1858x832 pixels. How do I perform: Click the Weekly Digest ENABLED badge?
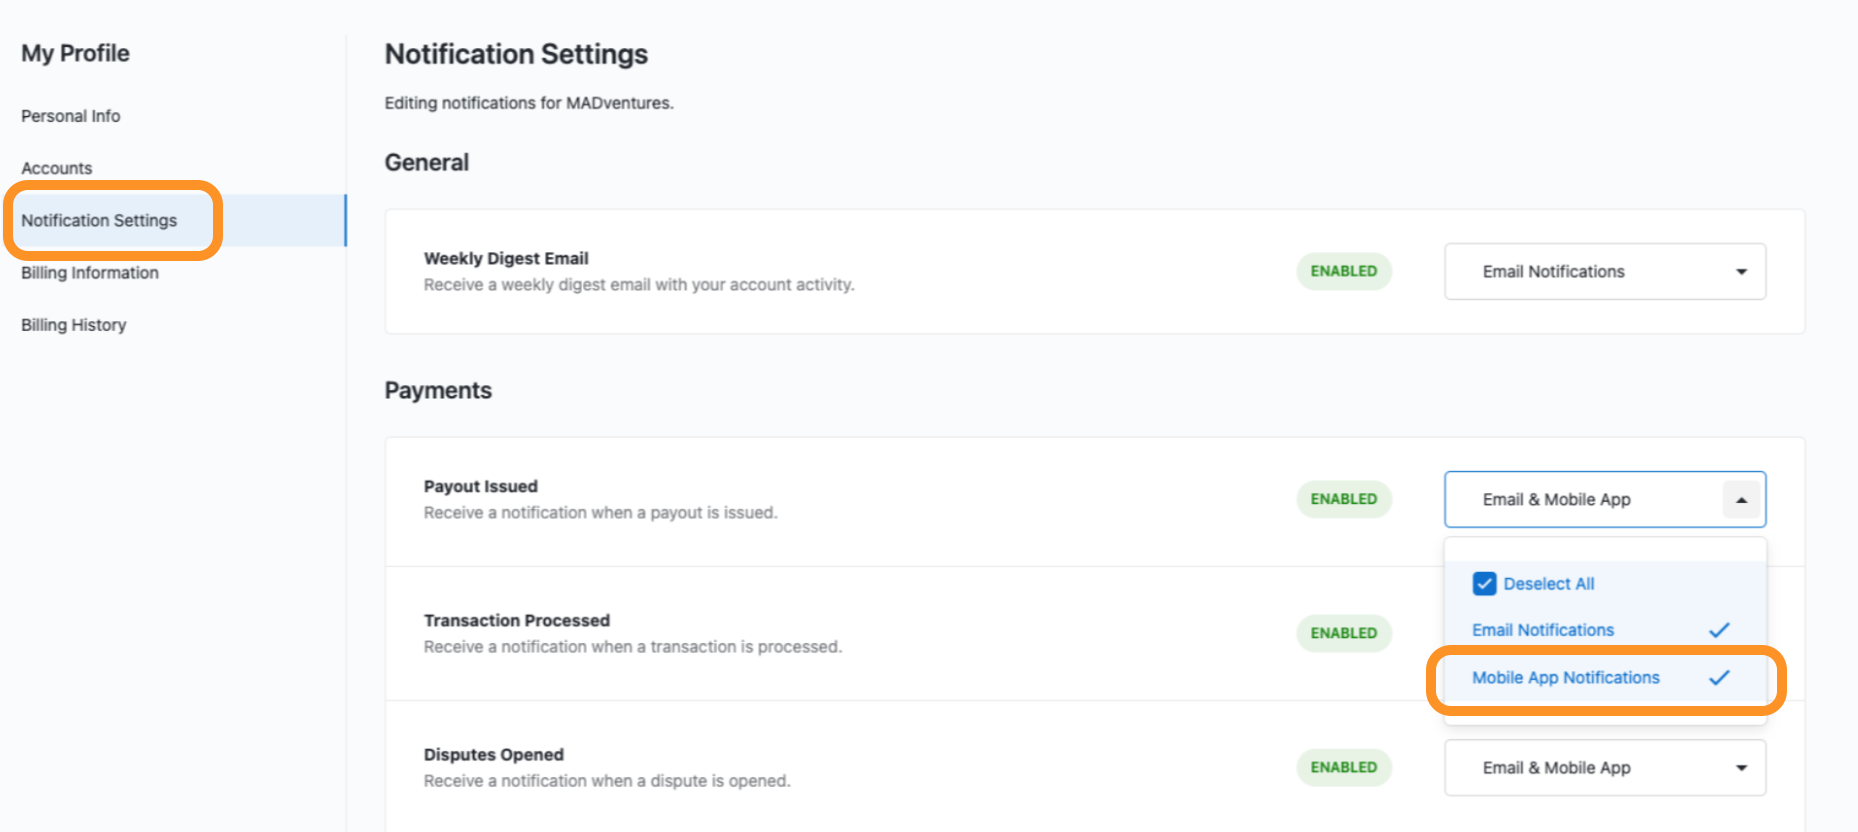pos(1343,271)
